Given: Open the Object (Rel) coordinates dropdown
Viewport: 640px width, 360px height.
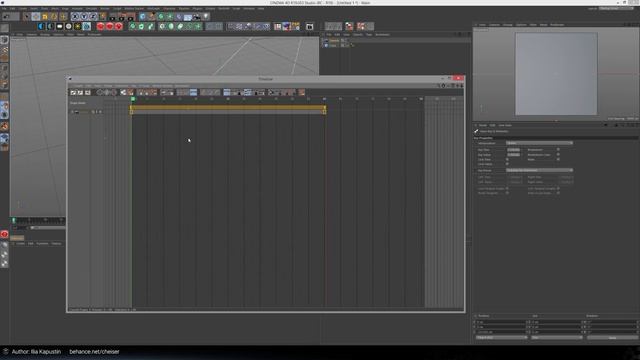Looking at the screenshot, I should tap(501, 338).
